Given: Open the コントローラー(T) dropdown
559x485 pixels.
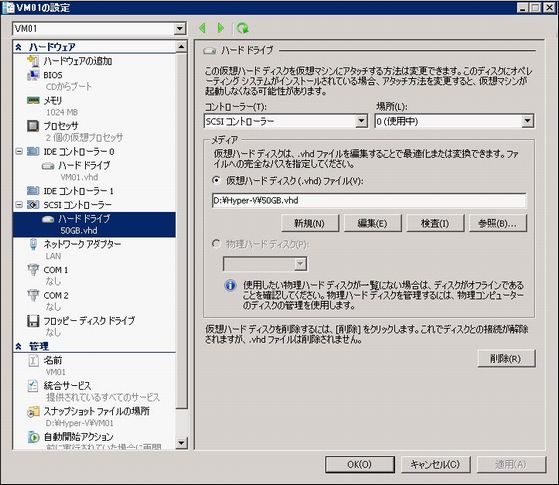Looking at the screenshot, I should click(361, 121).
